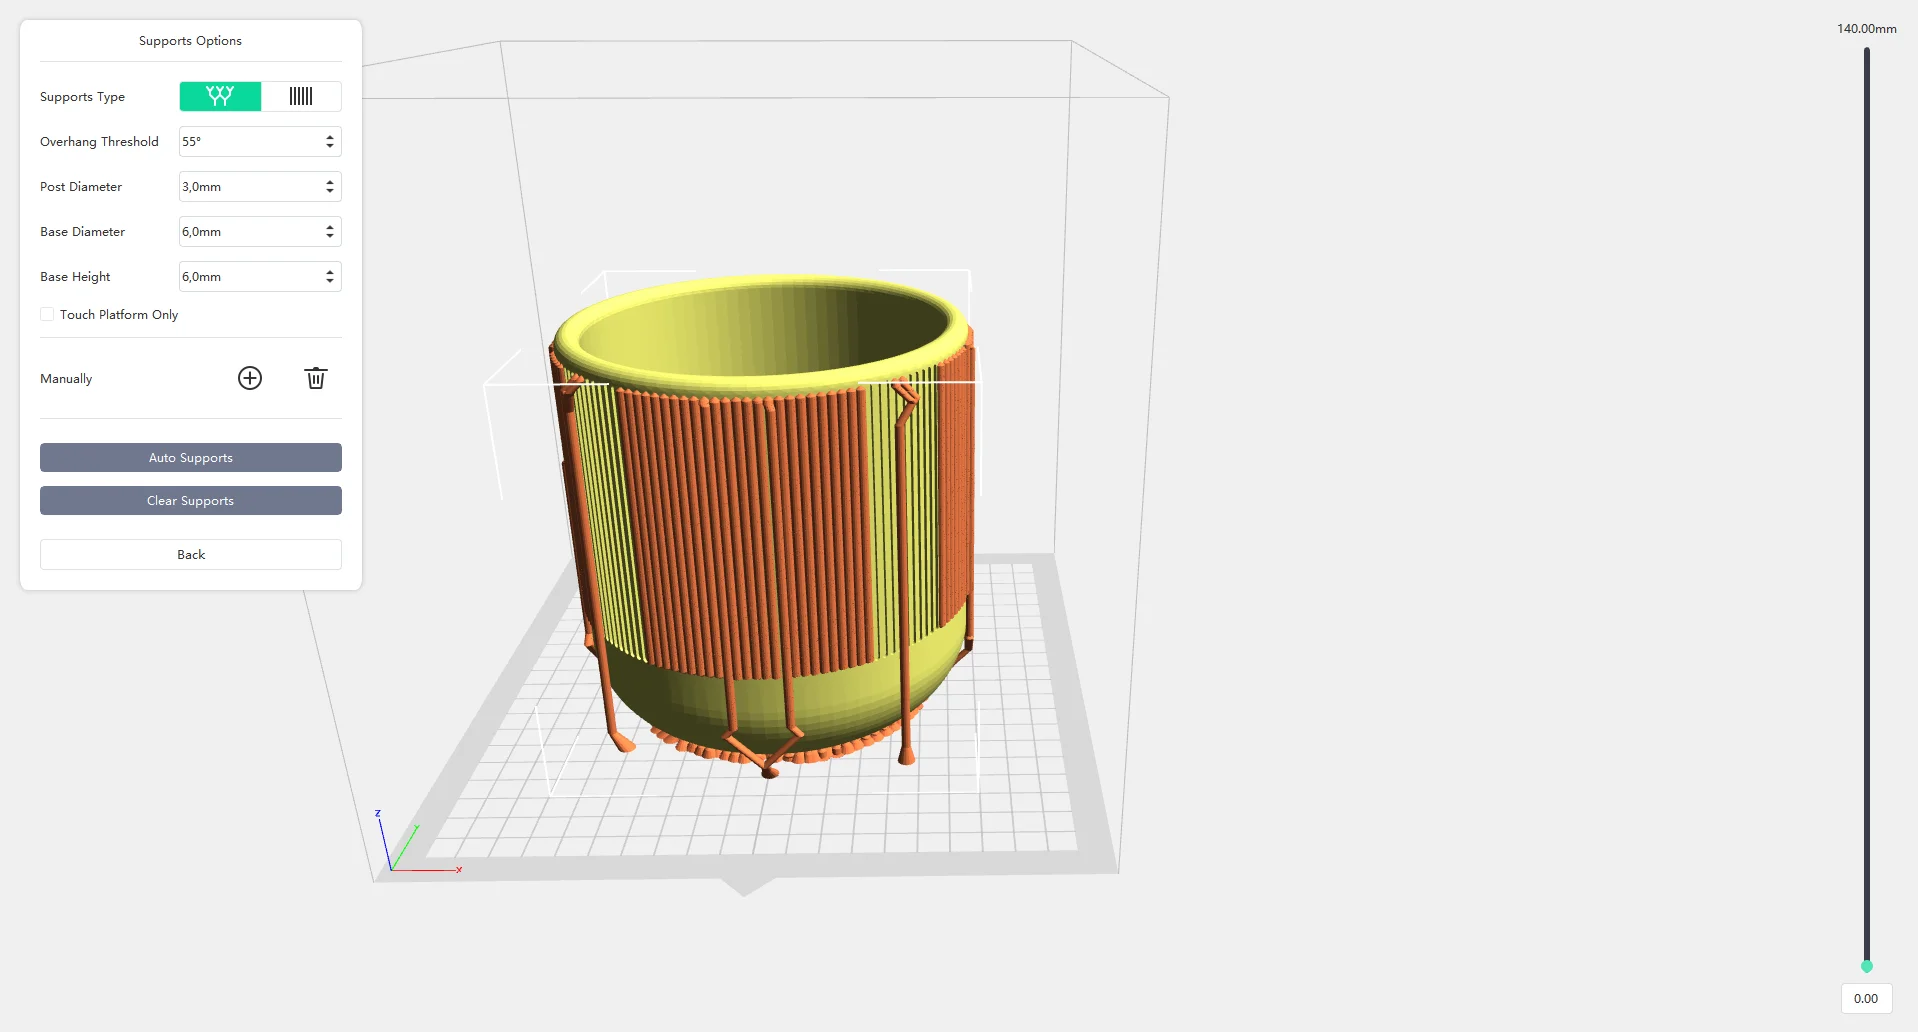Increase the Post Diameter value

pos(330,182)
